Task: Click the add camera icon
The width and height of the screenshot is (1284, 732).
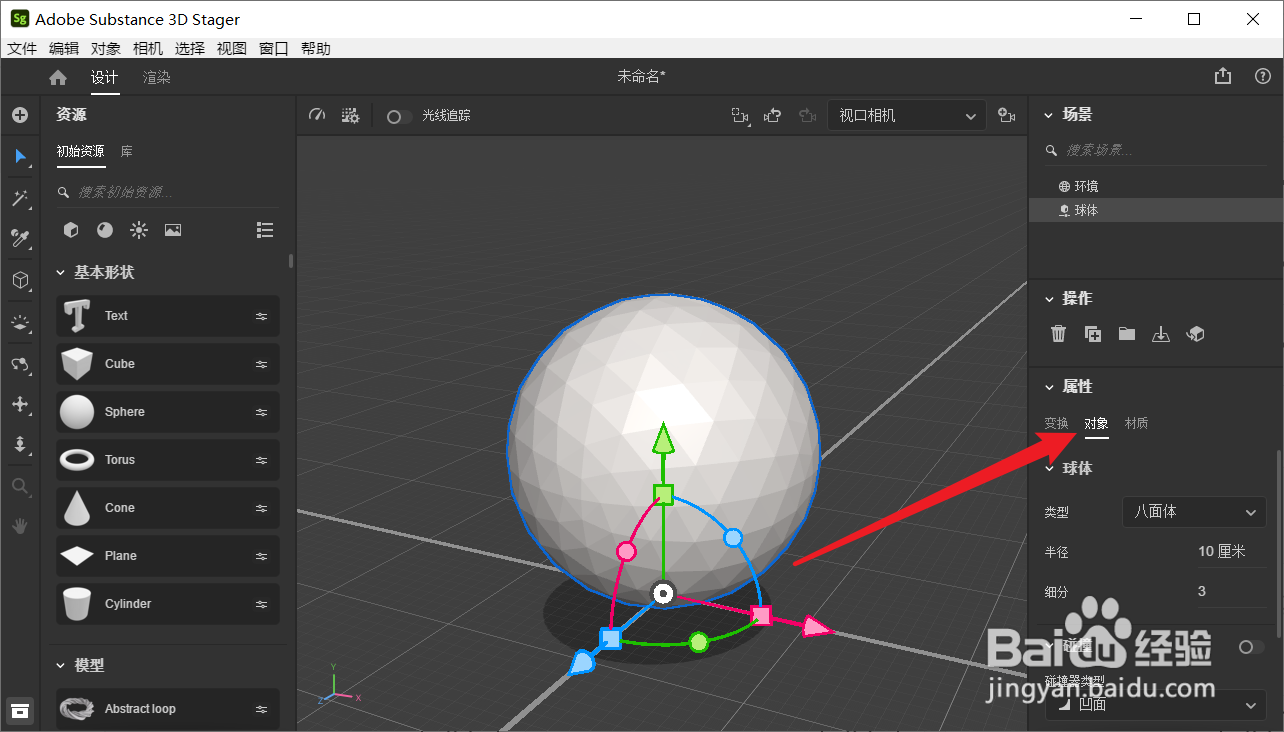Action: click(x=1007, y=116)
